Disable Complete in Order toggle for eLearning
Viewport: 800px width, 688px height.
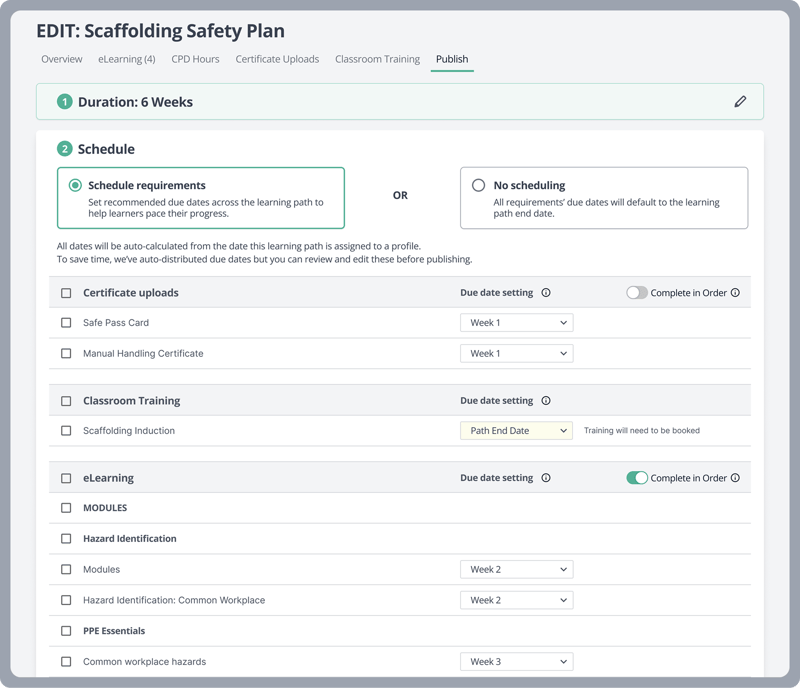[x=637, y=478]
